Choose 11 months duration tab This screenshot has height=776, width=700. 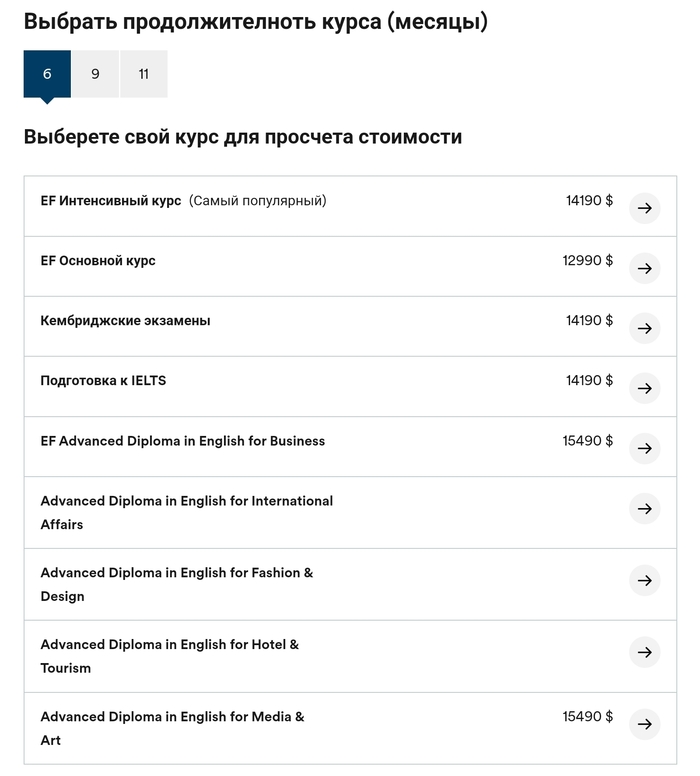click(x=144, y=74)
